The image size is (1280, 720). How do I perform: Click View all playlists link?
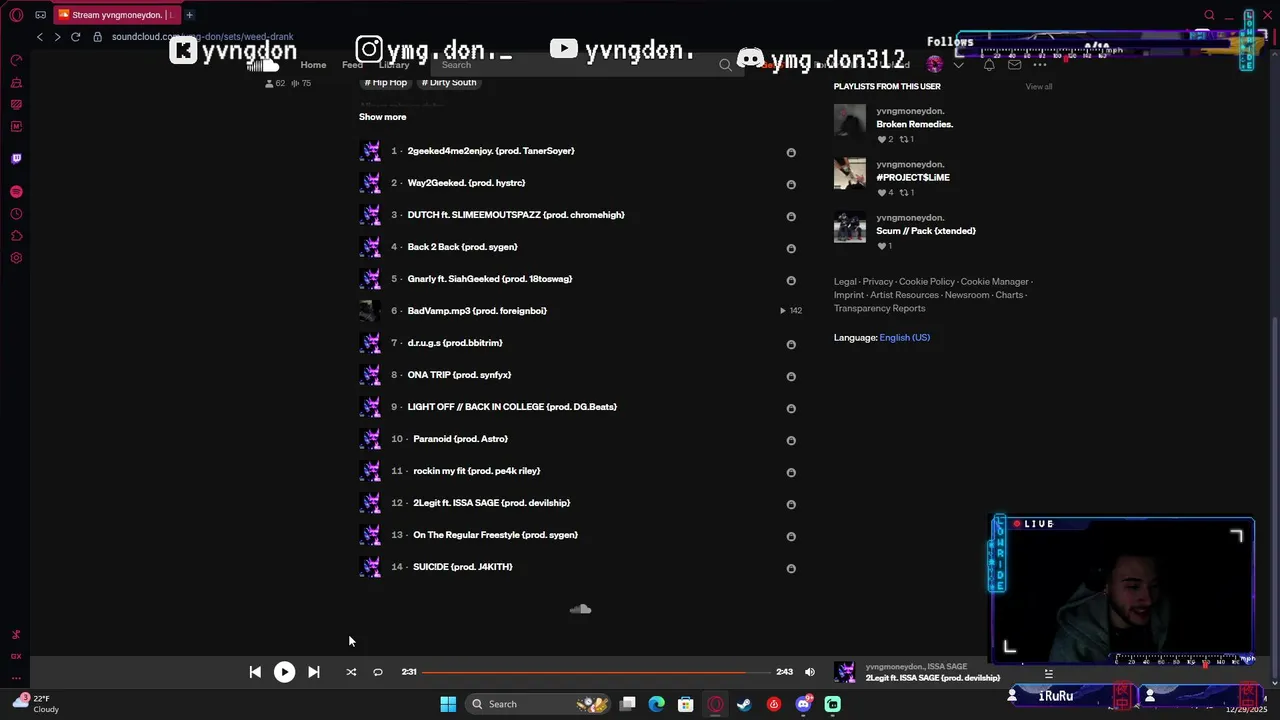tap(1039, 87)
